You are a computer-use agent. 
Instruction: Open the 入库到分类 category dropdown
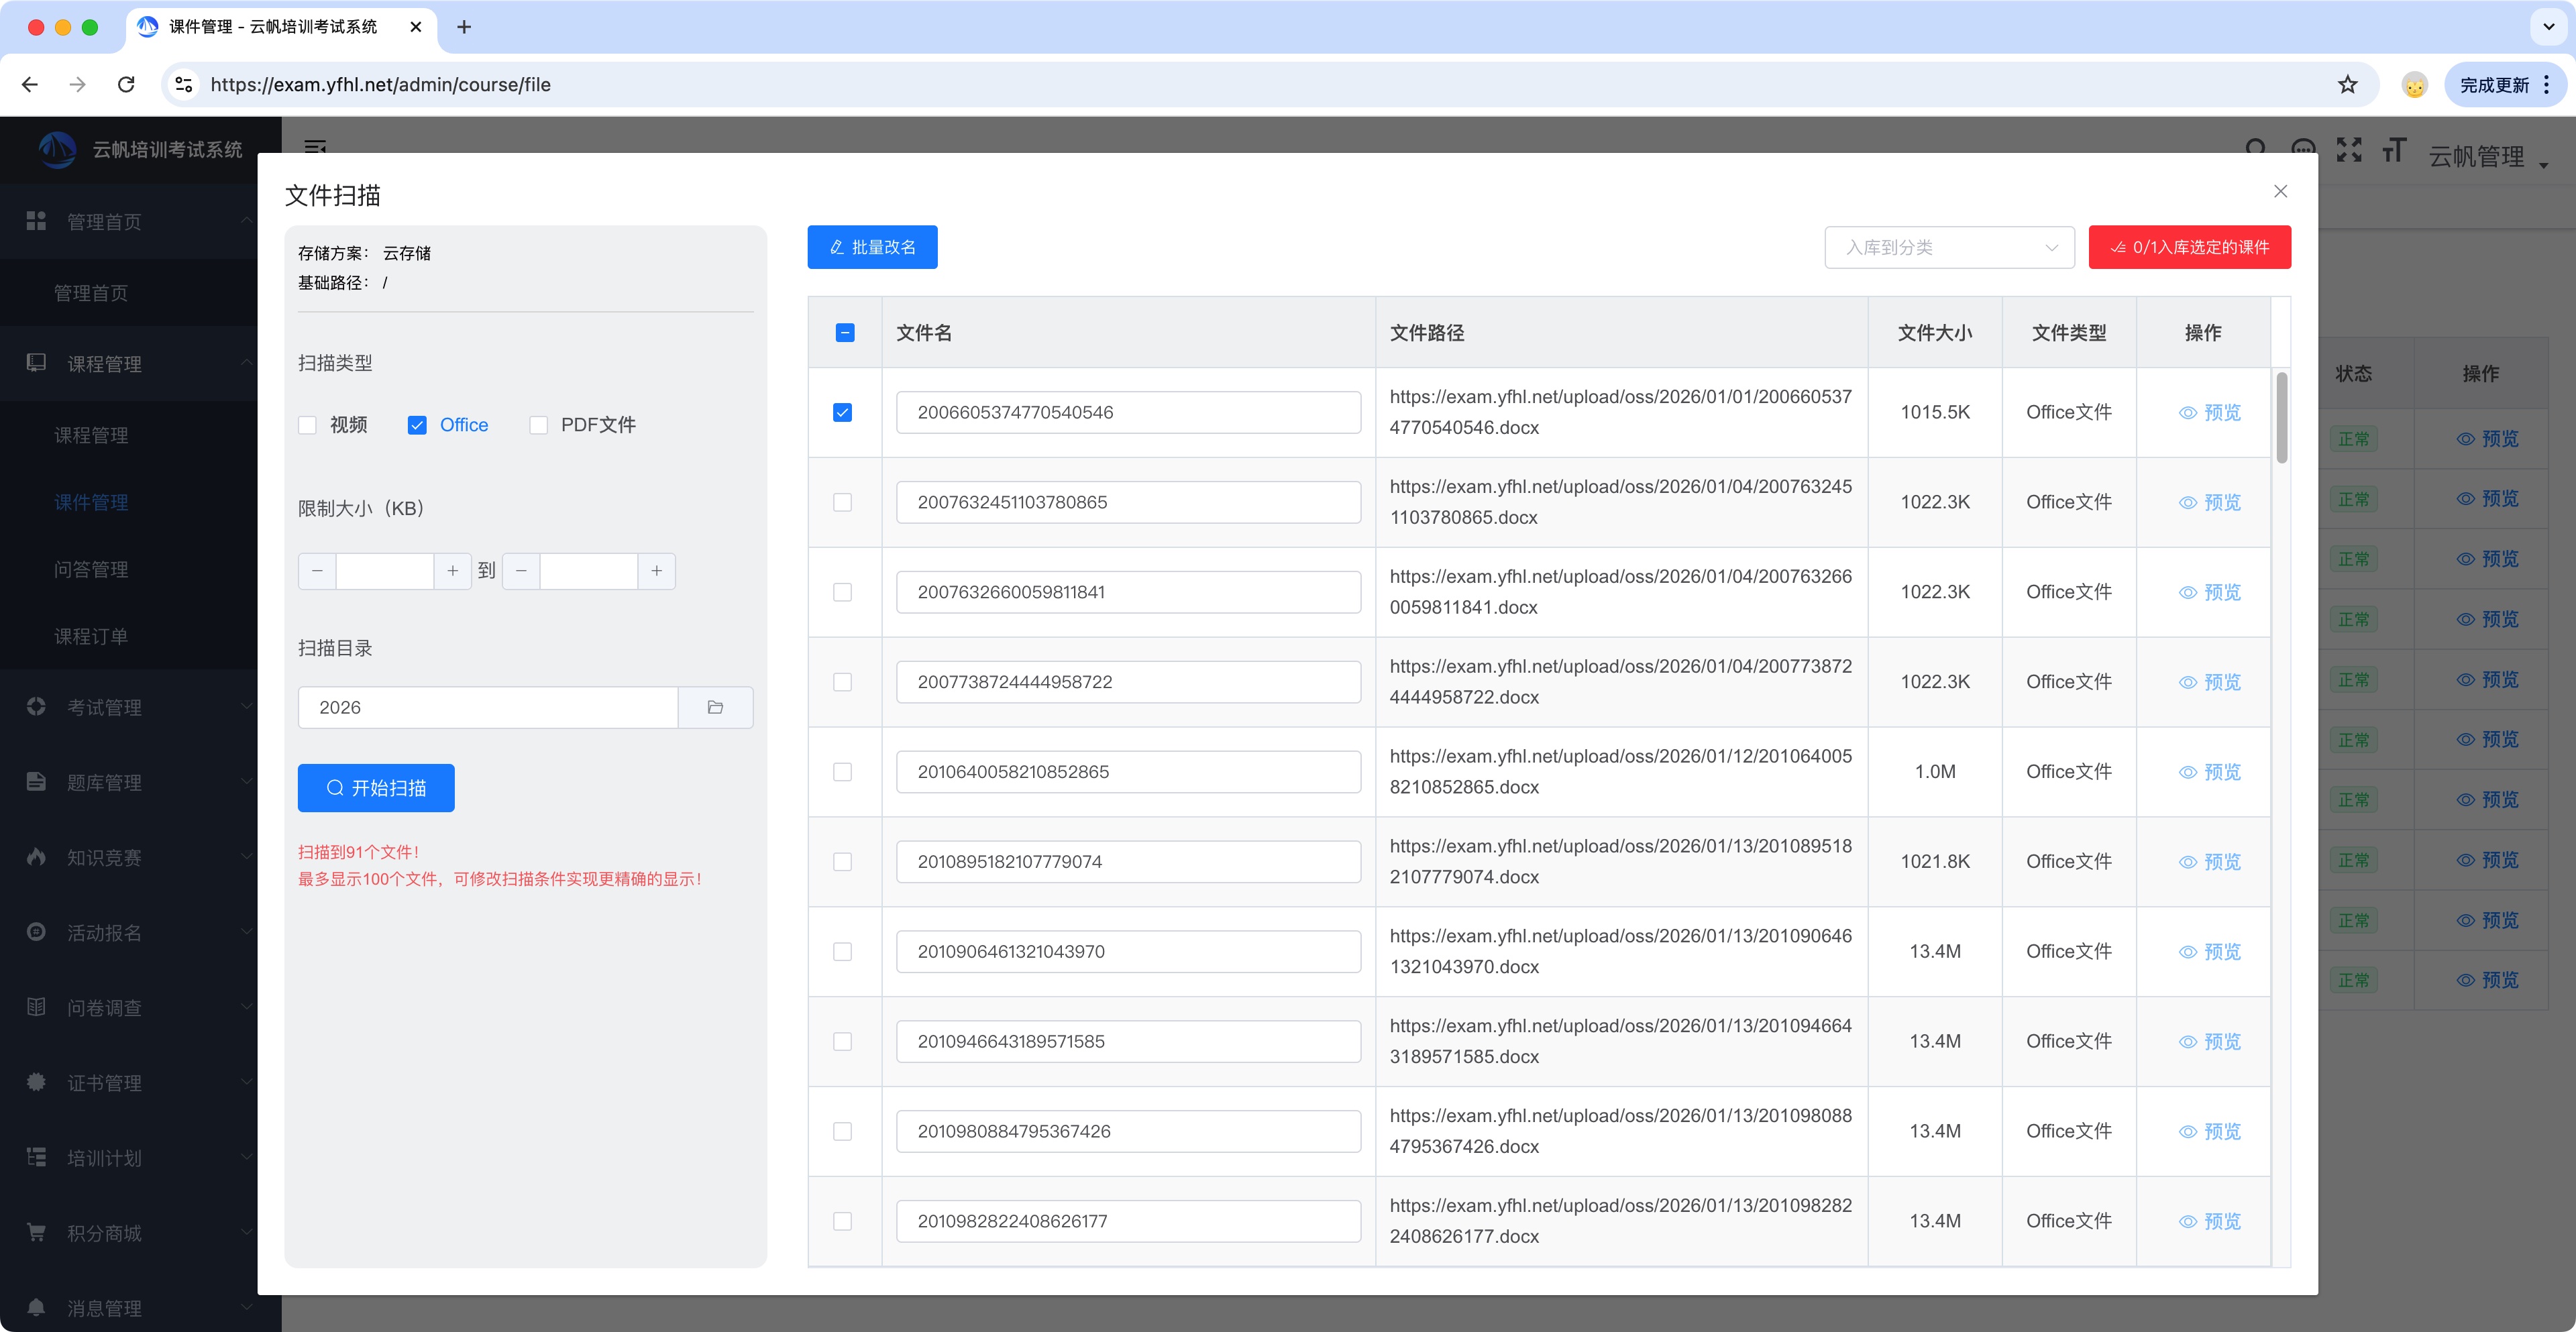(x=1949, y=247)
